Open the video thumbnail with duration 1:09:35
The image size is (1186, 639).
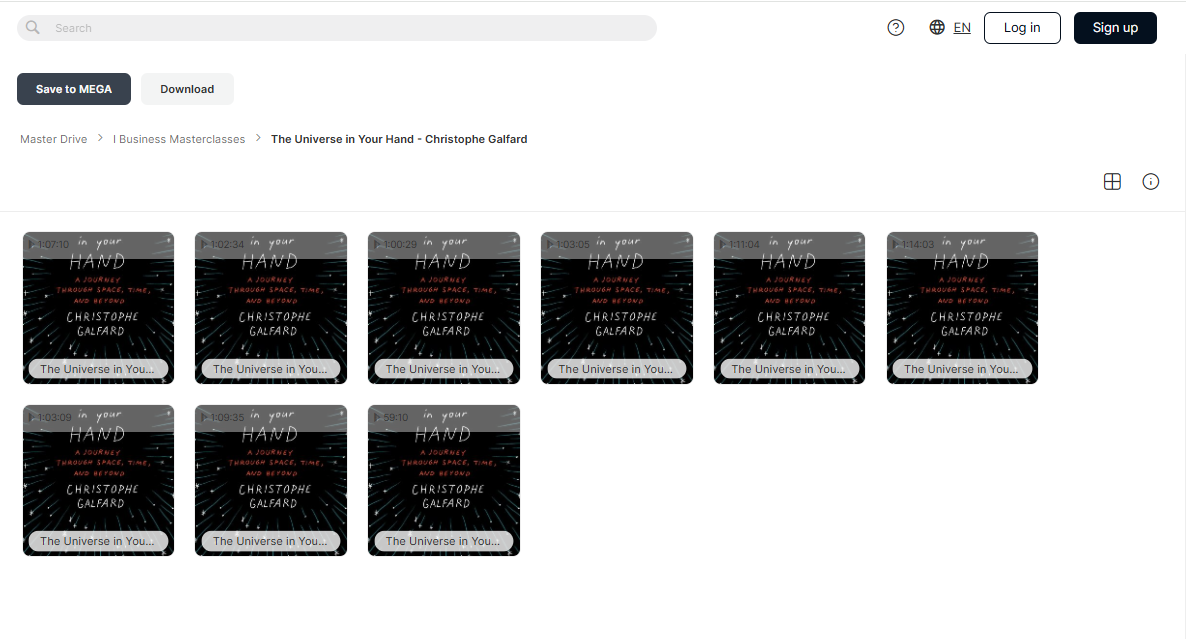coord(271,480)
